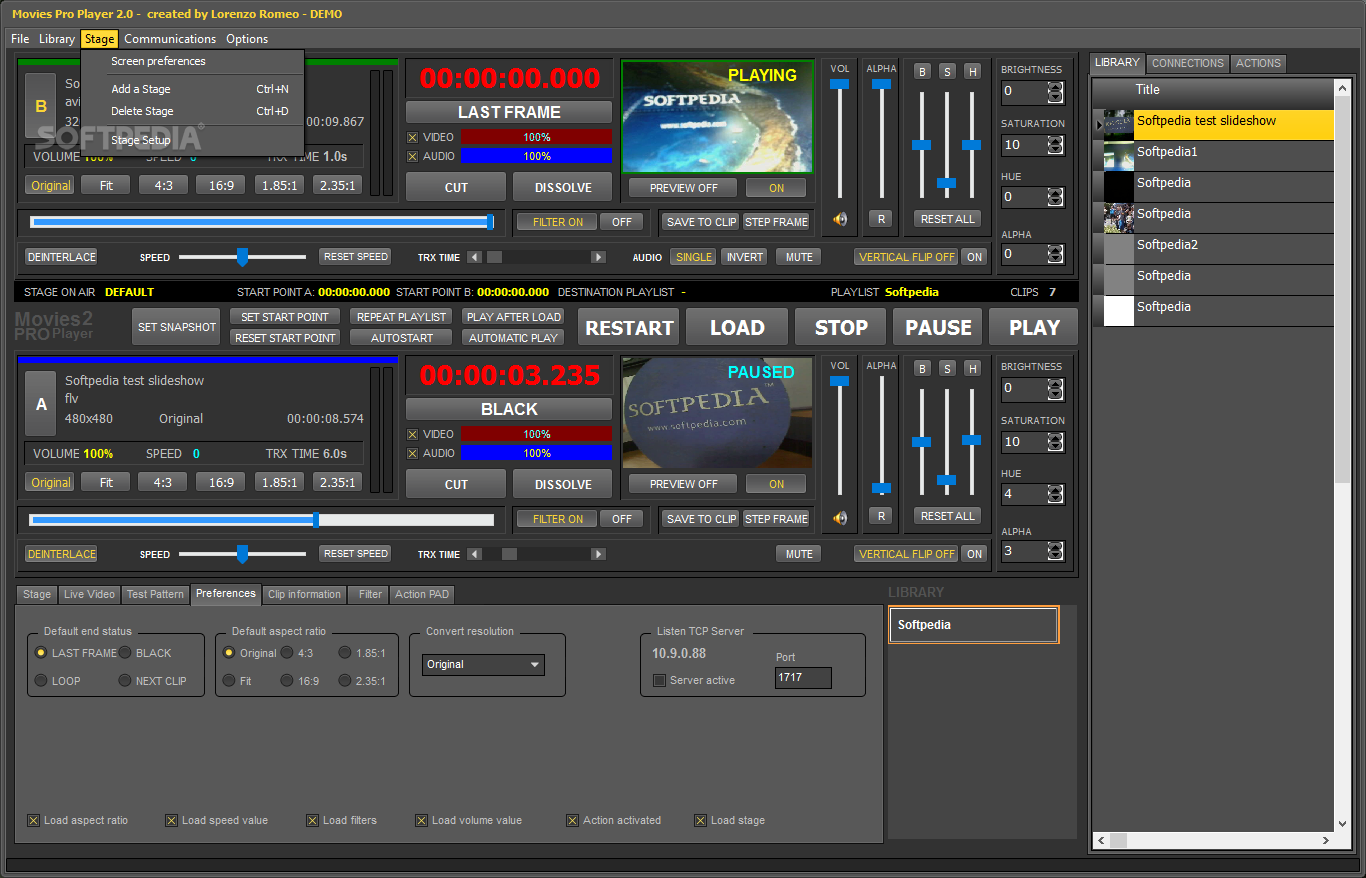Click deck A's BRIGHTNESS spinner arrows
Screen dimensions: 1366x878
tap(1055, 388)
